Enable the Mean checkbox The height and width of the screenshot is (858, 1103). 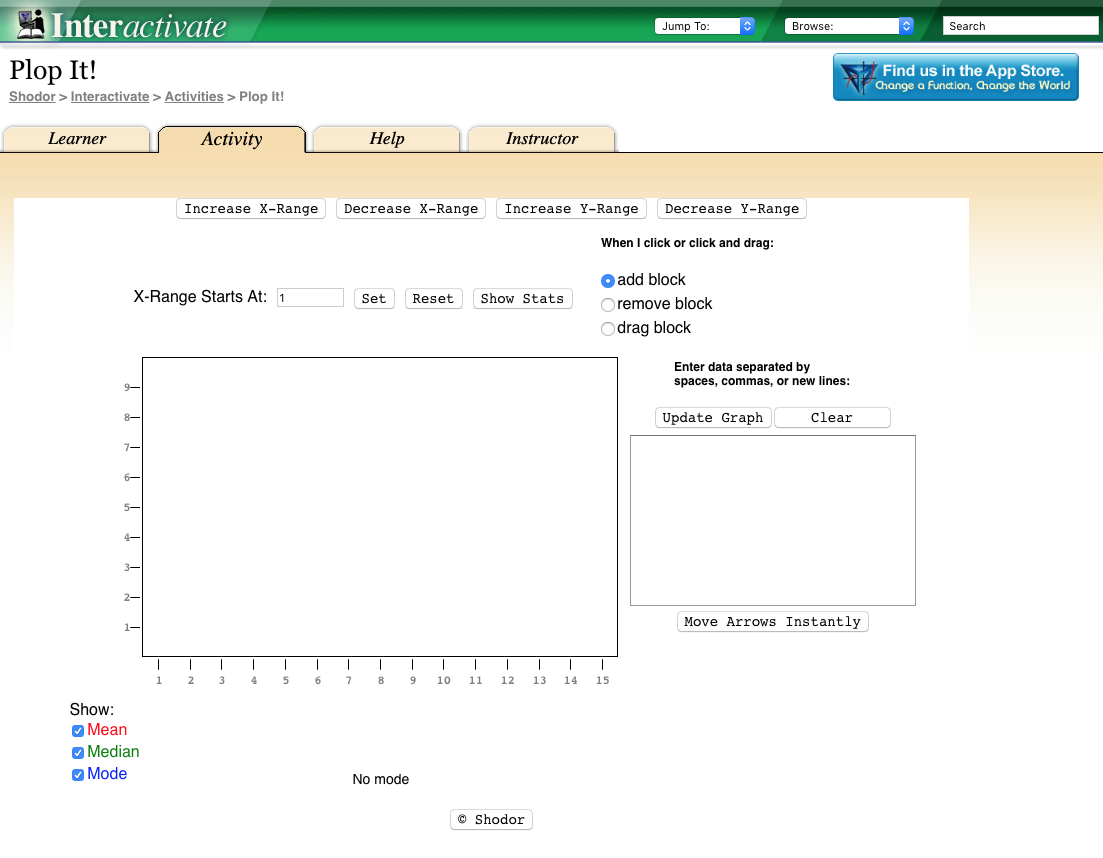point(78,731)
